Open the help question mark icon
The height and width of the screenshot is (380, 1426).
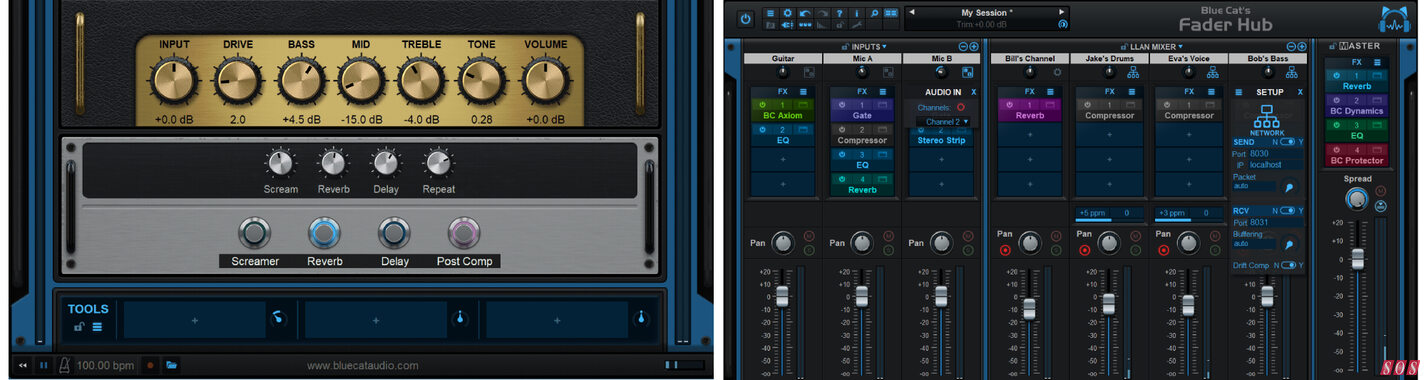tap(839, 13)
